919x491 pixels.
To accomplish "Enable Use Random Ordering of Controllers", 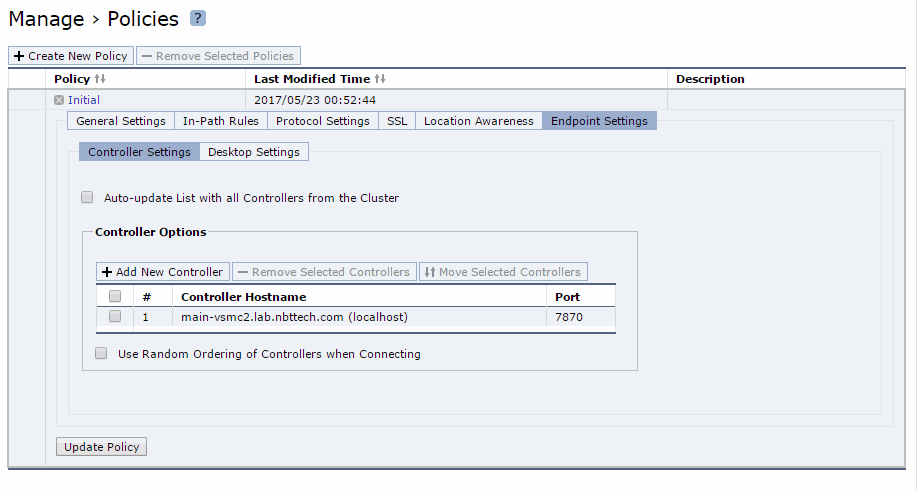I will coord(101,353).
